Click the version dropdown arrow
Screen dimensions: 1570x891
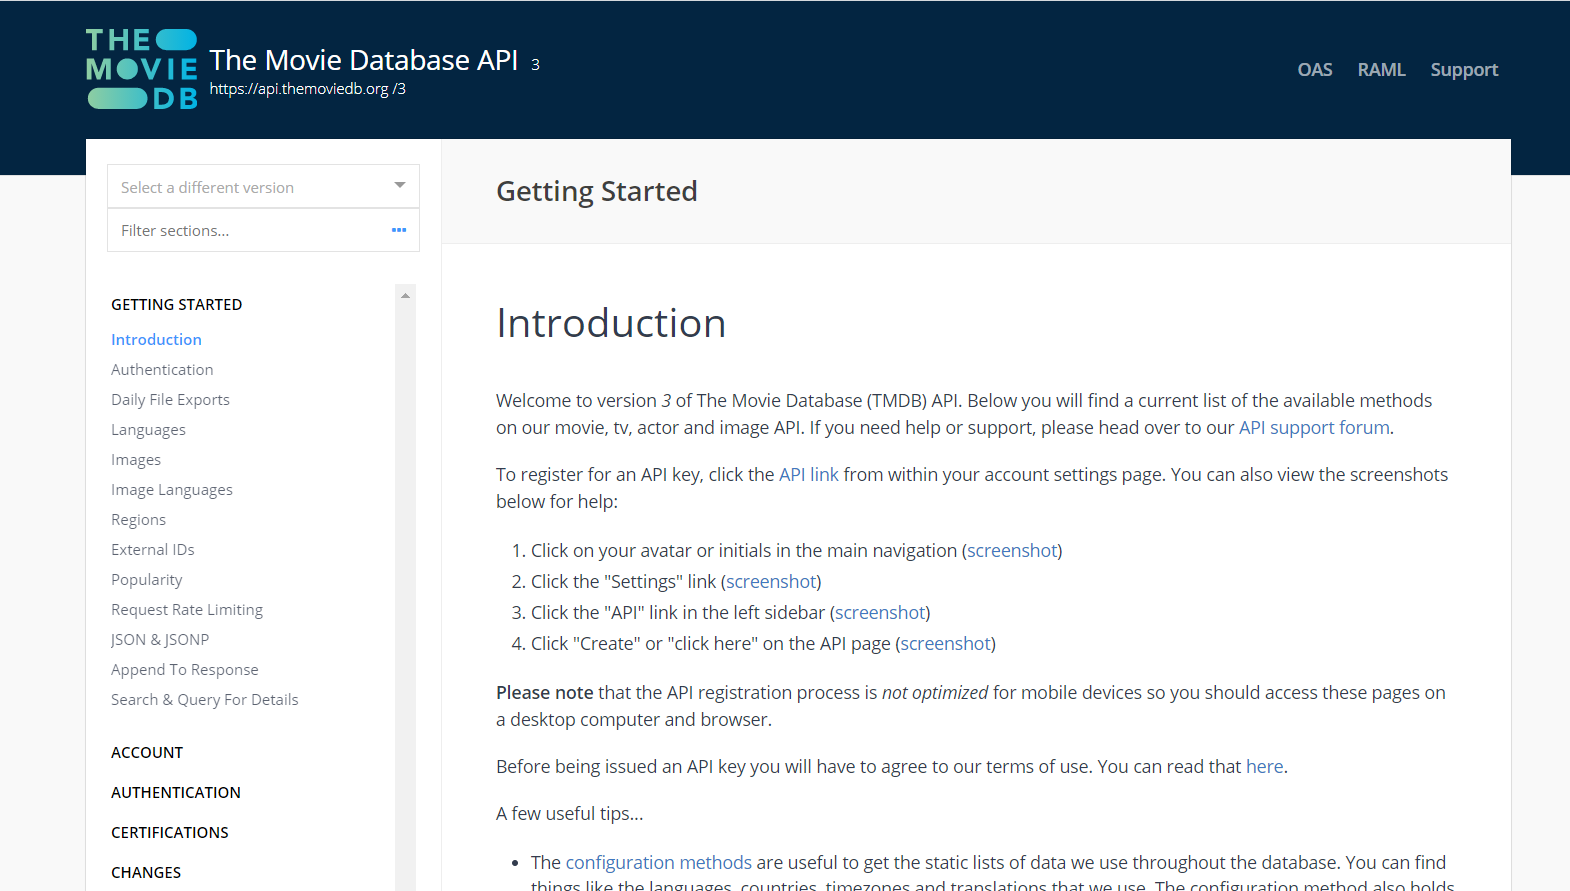pyautogui.click(x=400, y=185)
